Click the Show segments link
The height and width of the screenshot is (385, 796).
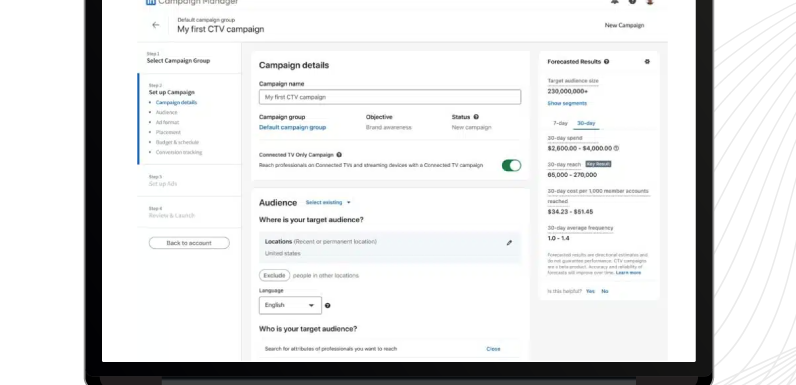567,103
